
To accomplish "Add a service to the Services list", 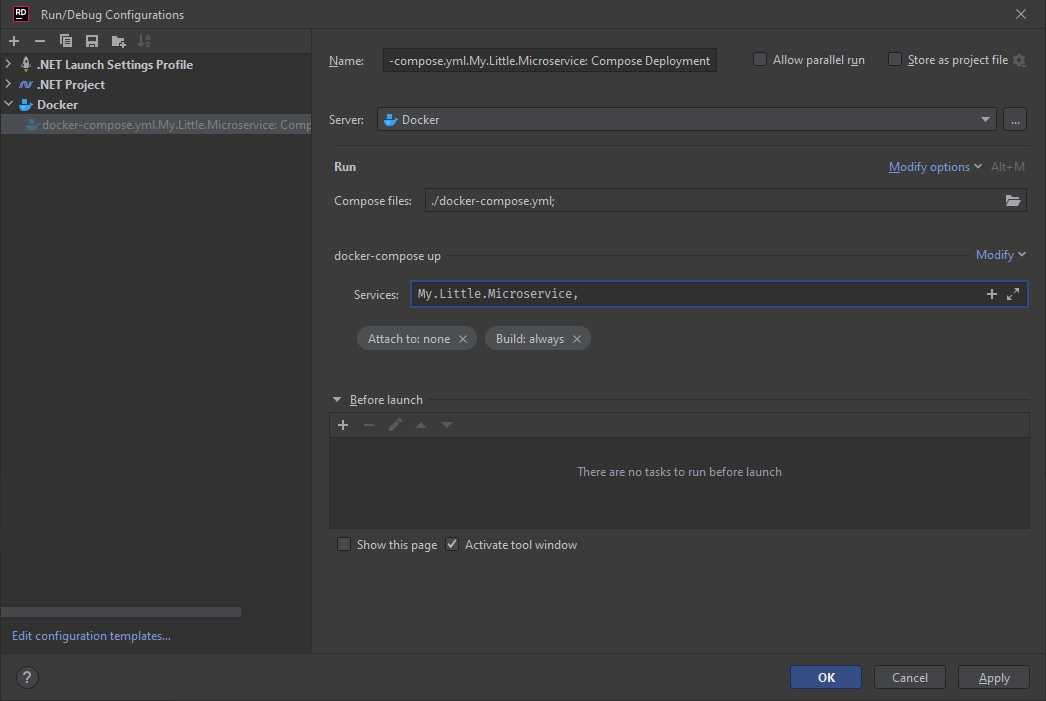I will (991, 293).
